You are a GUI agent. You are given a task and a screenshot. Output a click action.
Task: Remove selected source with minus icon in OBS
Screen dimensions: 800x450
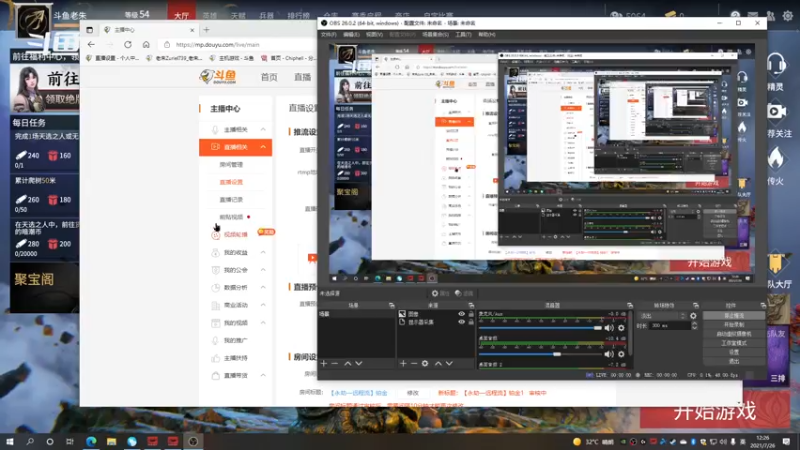[x=414, y=363]
